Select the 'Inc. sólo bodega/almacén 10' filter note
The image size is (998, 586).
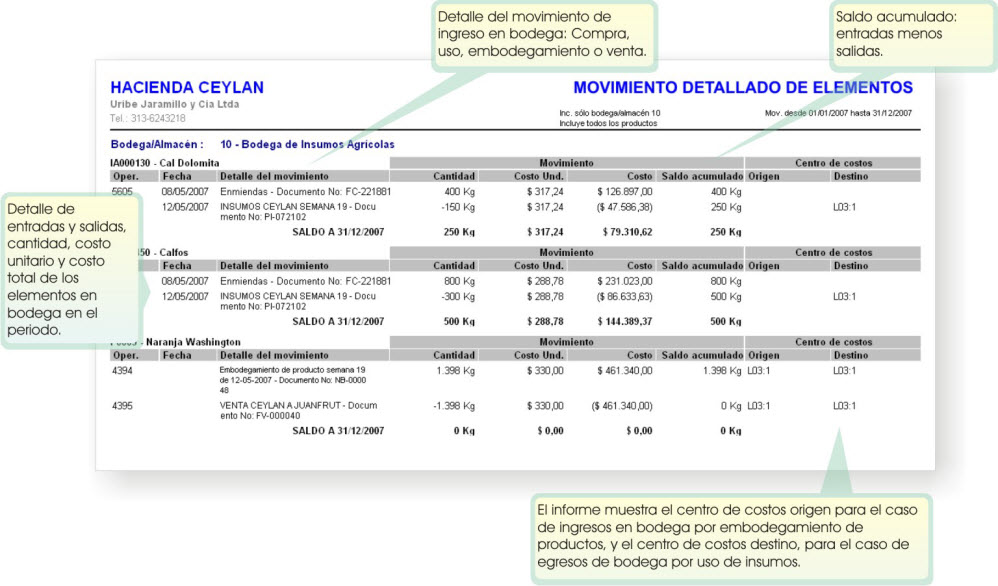[x=610, y=113]
